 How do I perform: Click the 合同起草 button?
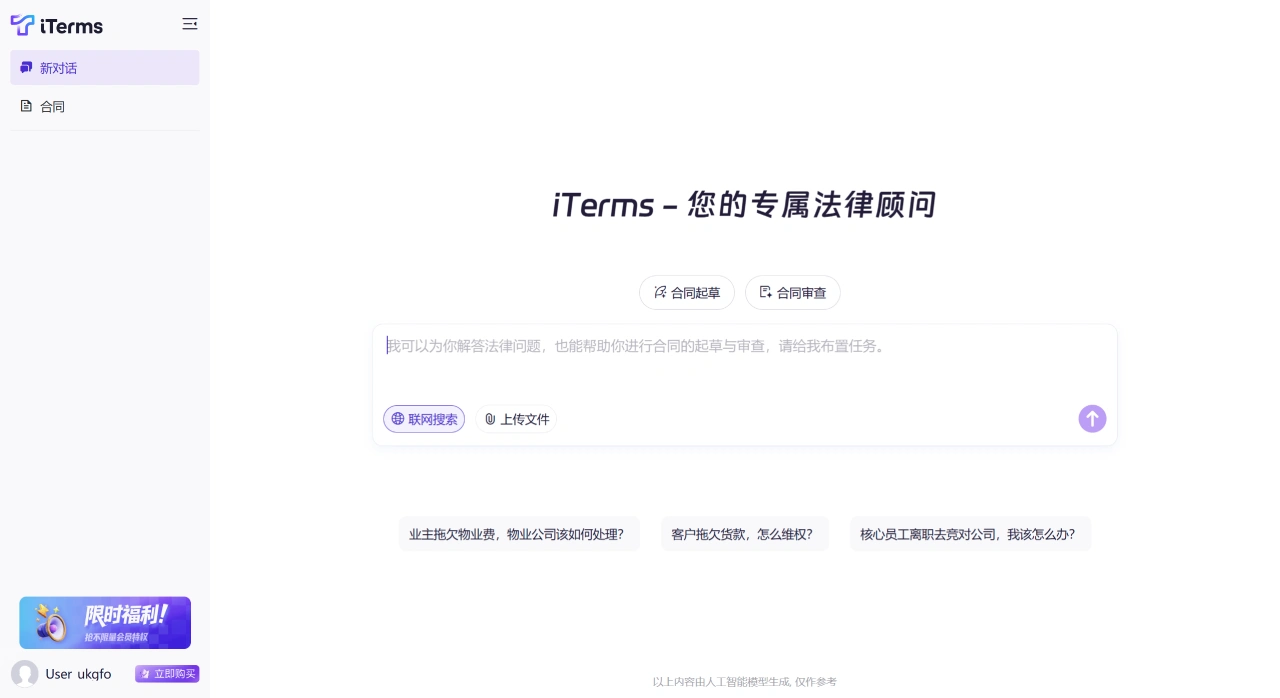(687, 292)
